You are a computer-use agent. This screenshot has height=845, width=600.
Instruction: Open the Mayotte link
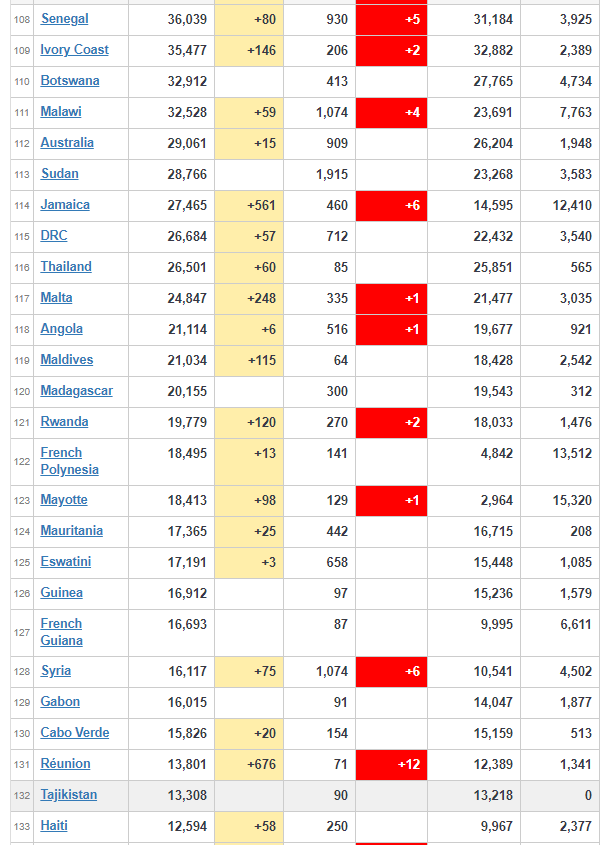coord(64,500)
